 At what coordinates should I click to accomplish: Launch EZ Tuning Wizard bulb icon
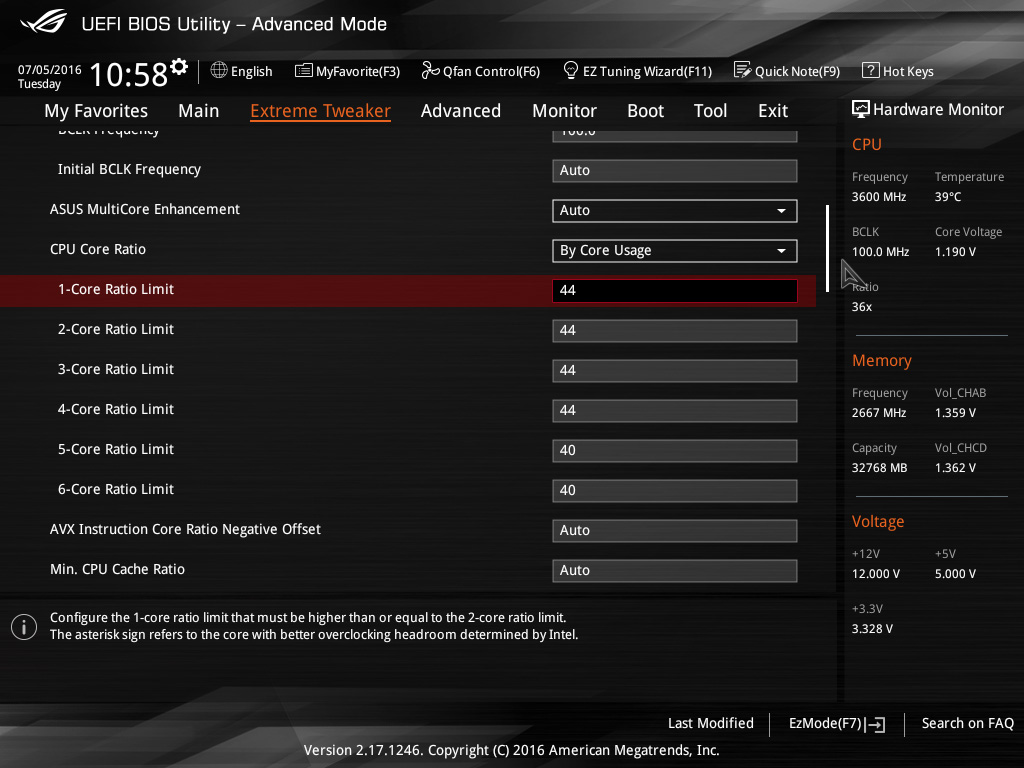click(x=570, y=70)
